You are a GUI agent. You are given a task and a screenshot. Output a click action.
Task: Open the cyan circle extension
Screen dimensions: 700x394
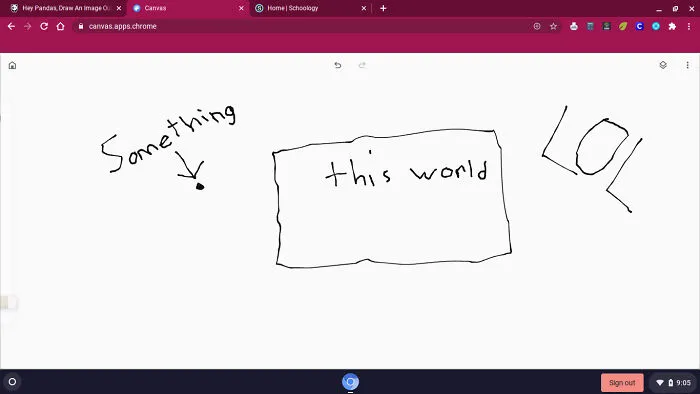tap(656, 26)
